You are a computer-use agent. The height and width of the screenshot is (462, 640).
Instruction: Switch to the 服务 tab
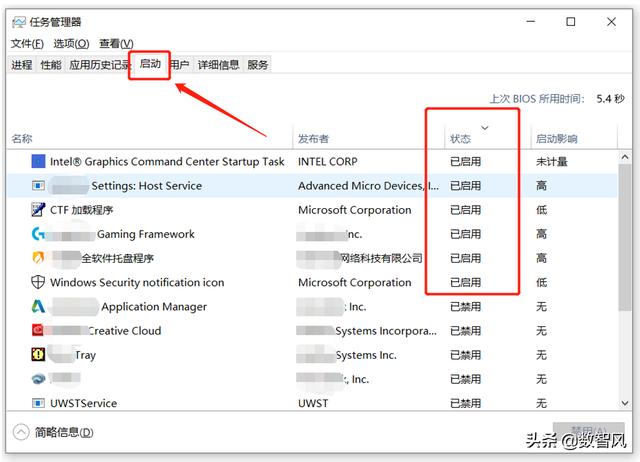click(258, 64)
